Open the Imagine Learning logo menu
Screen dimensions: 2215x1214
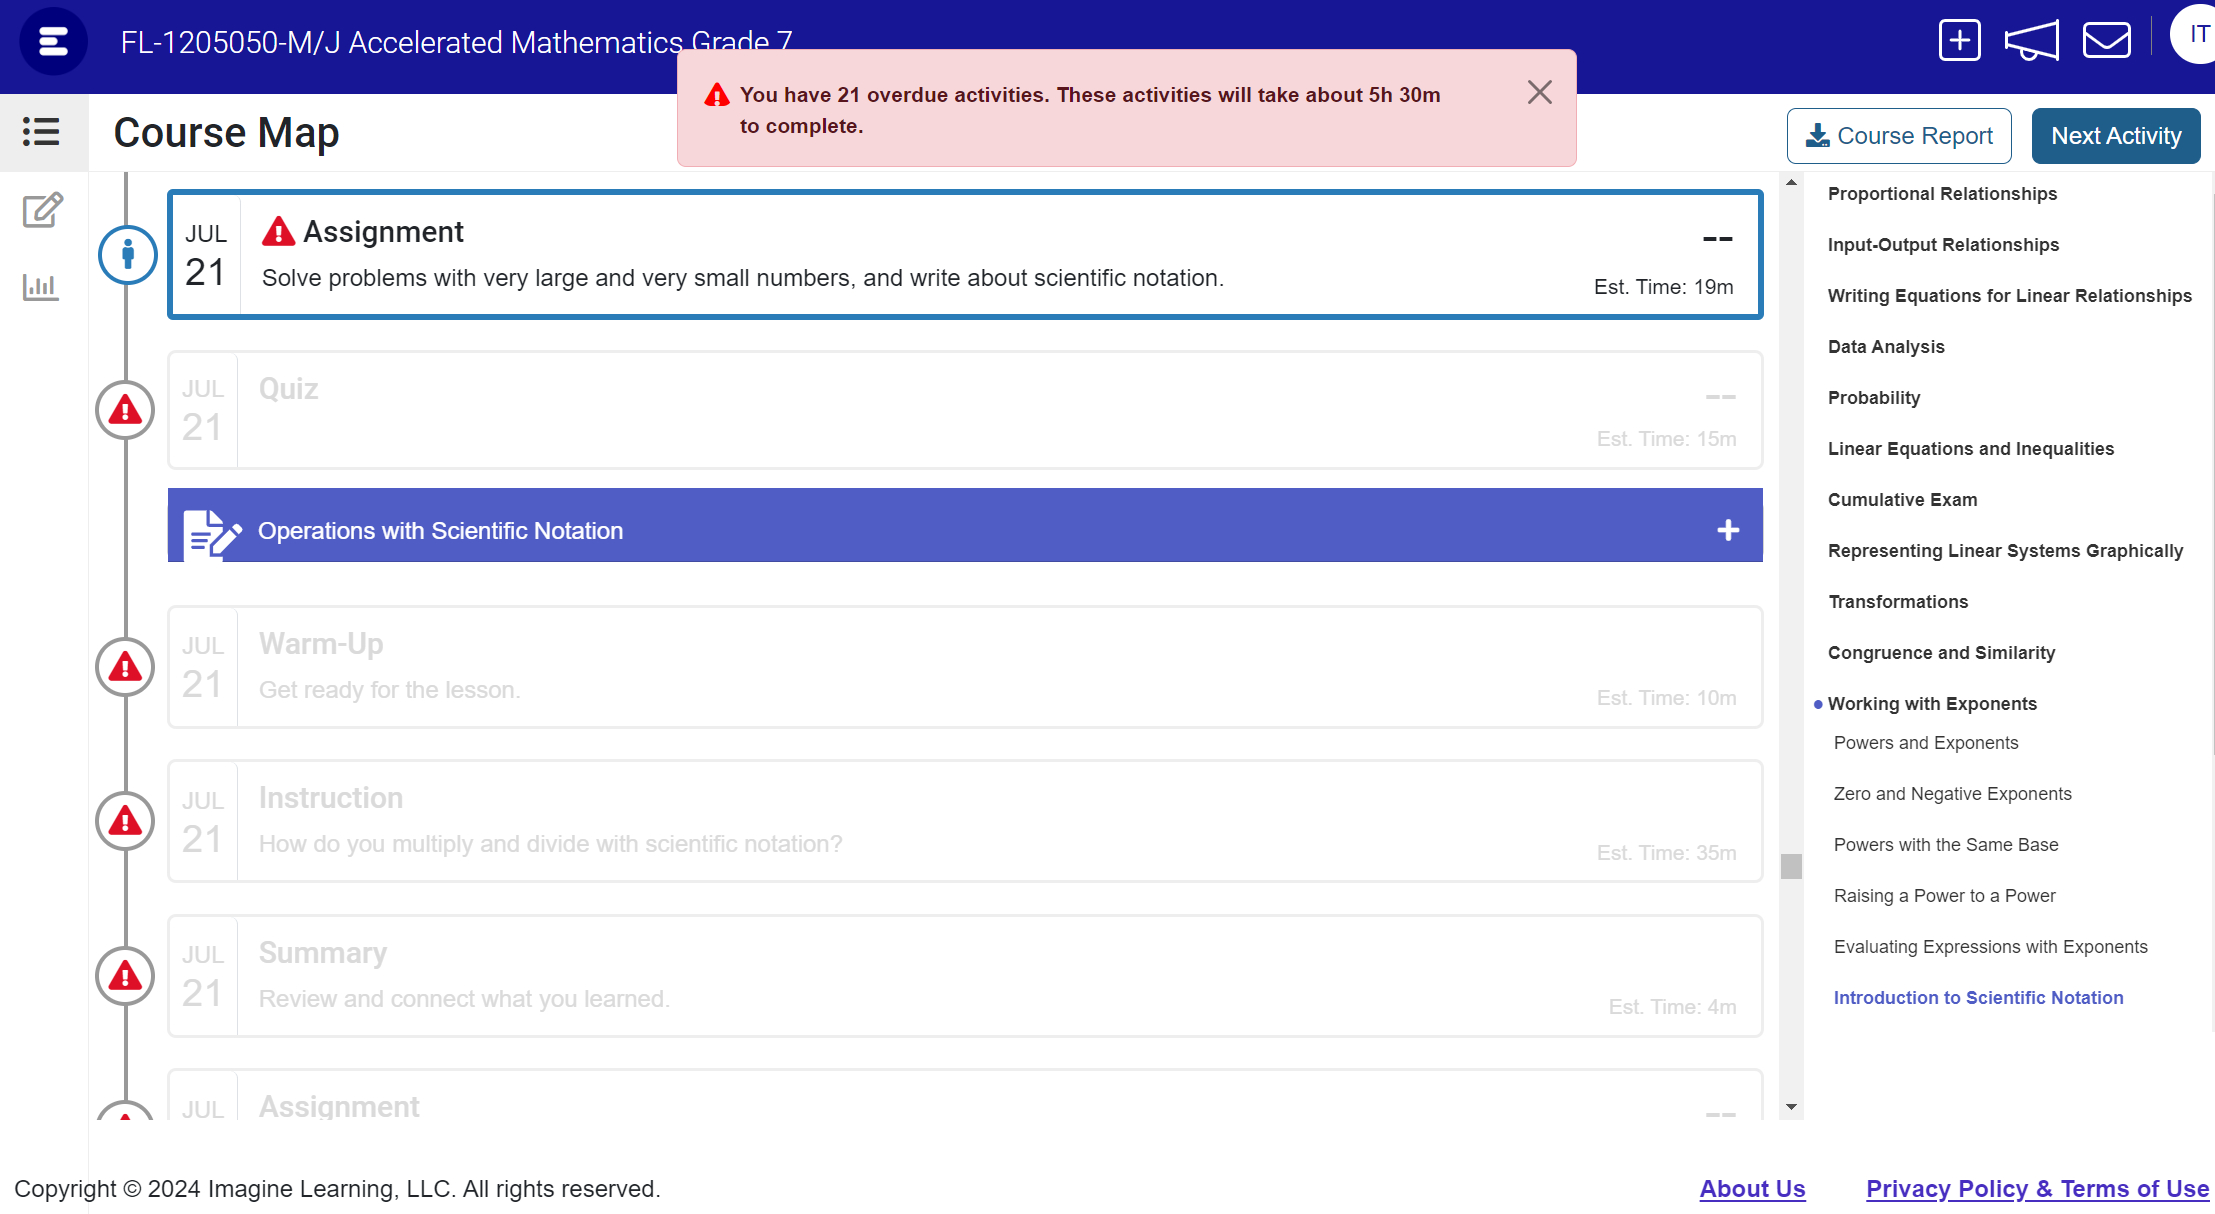coord(53,42)
